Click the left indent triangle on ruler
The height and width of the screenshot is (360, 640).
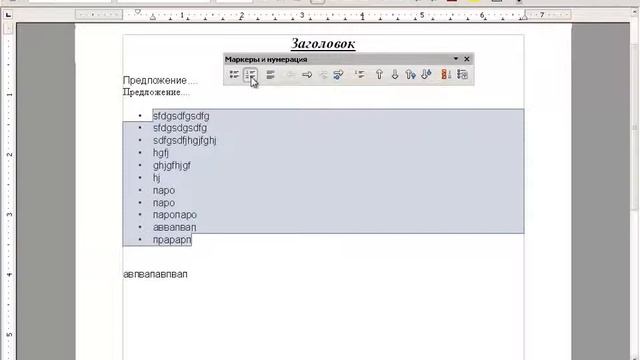[153, 18]
